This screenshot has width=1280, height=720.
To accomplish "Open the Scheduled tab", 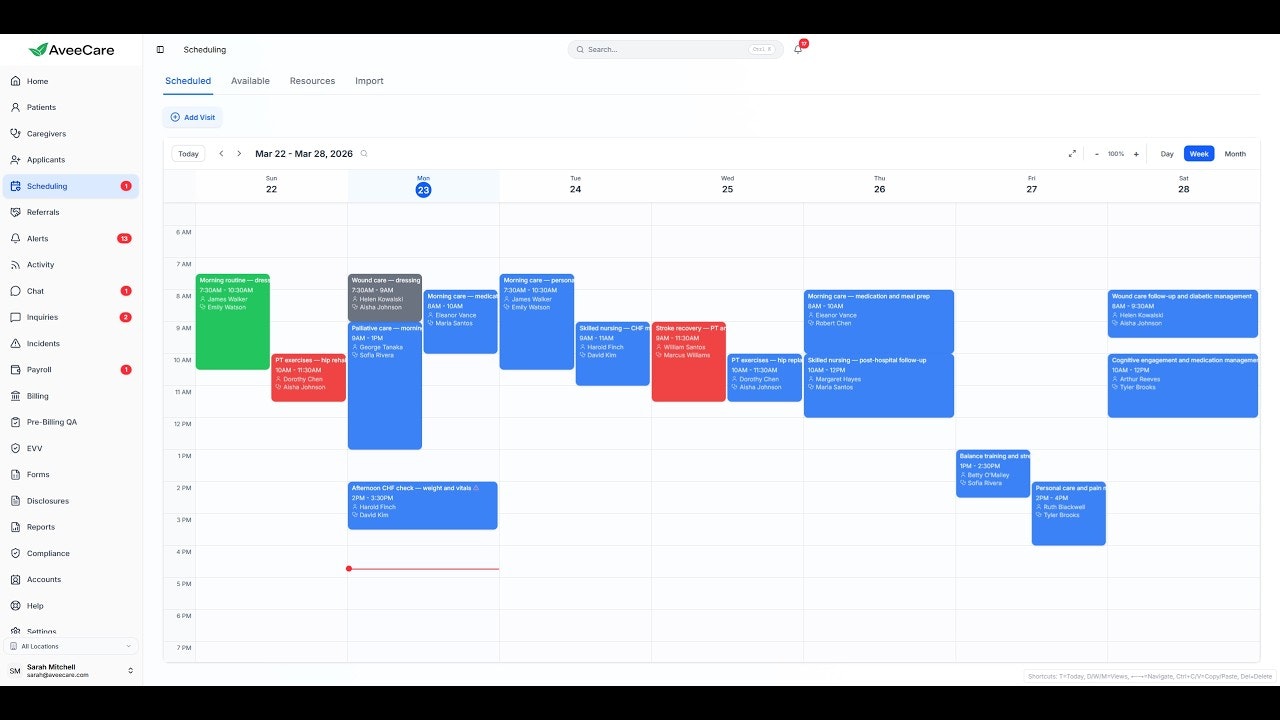I will click(x=188, y=81).
